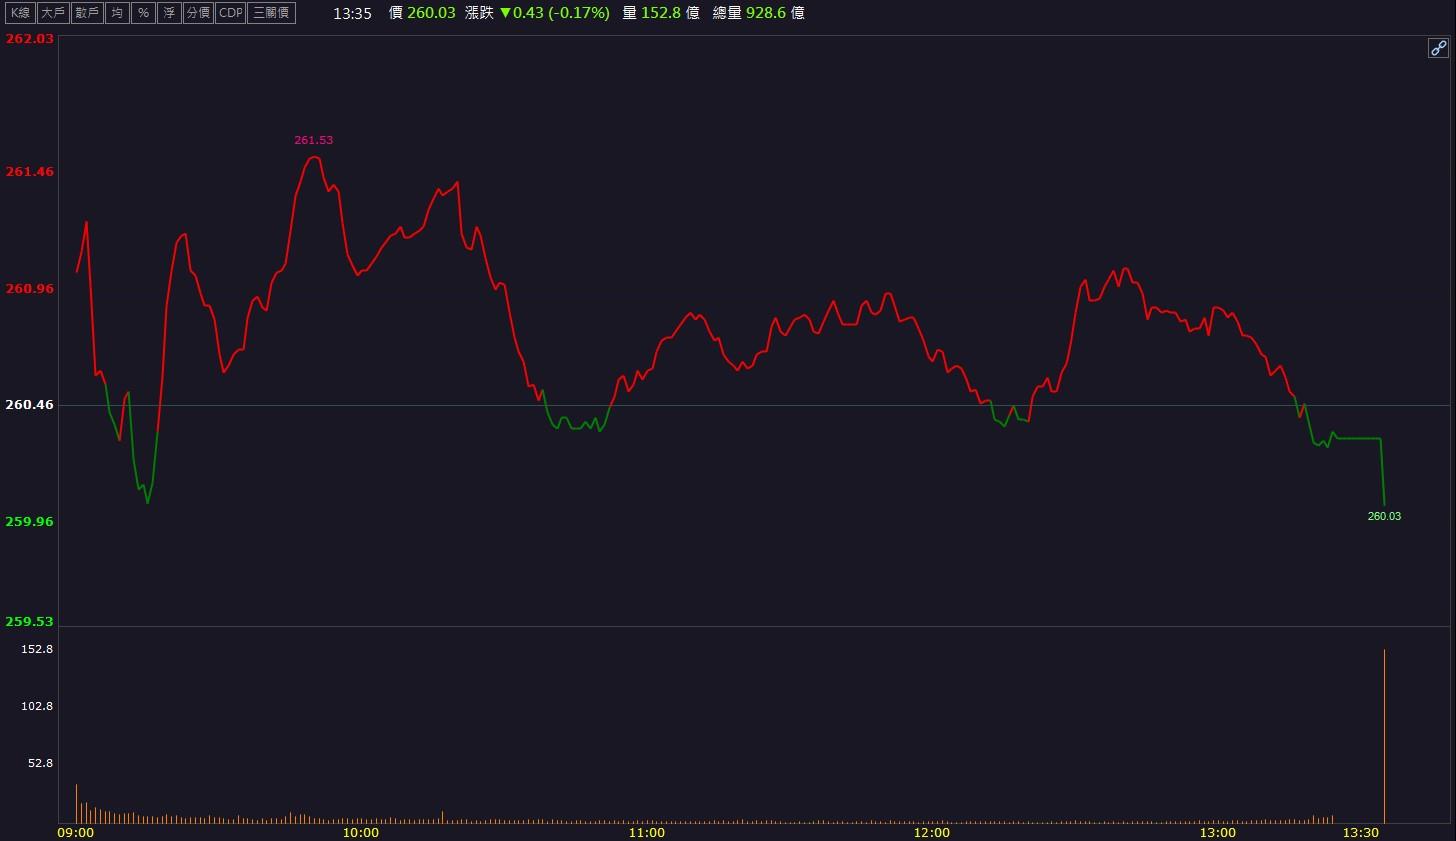Viewport: 1456px width, 841px height.
Task: Click the 262.03 top axis price
Action: coord(29,38)
